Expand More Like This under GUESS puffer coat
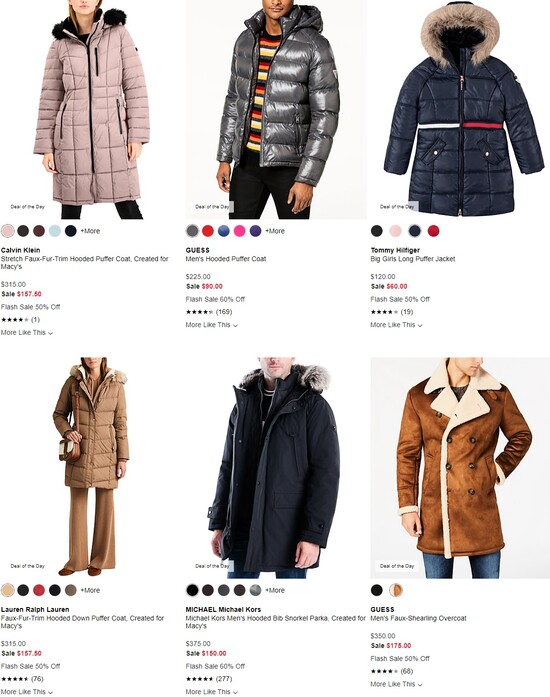This screenshot has width=550, height=697. click(212, 325)
